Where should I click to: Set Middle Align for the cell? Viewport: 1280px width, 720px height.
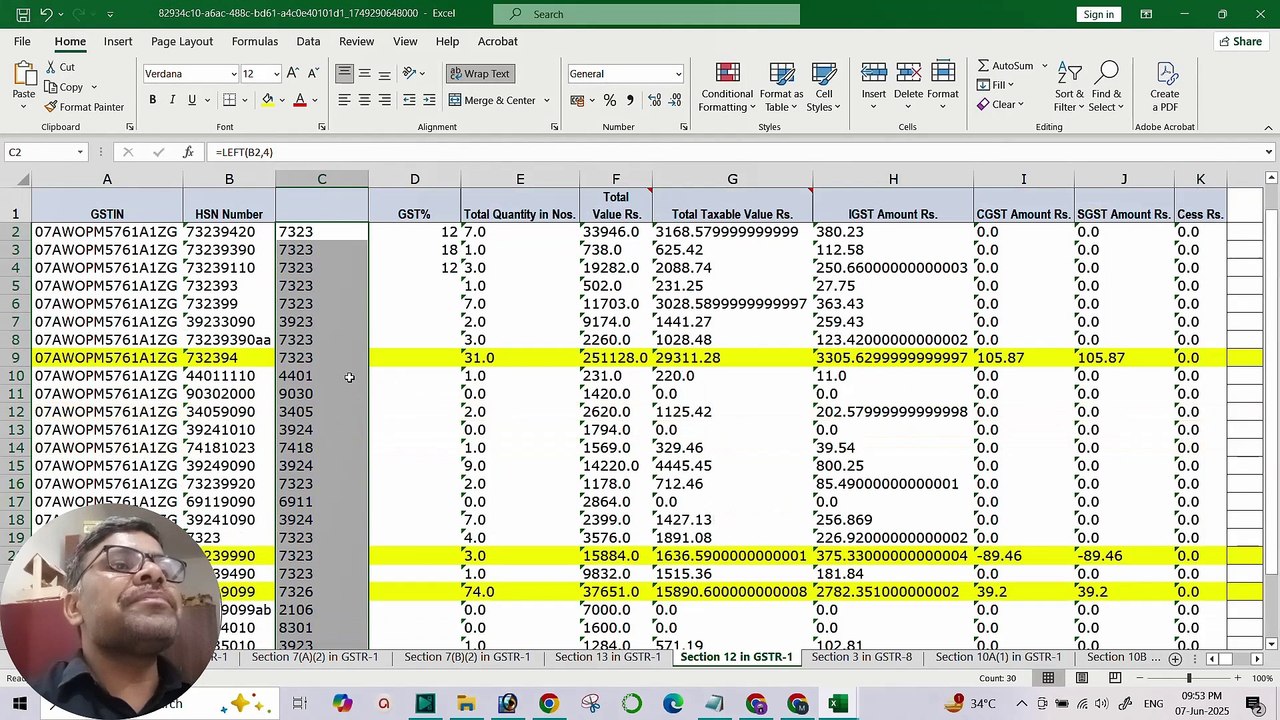pyautogui.click(x=364, y=74)
